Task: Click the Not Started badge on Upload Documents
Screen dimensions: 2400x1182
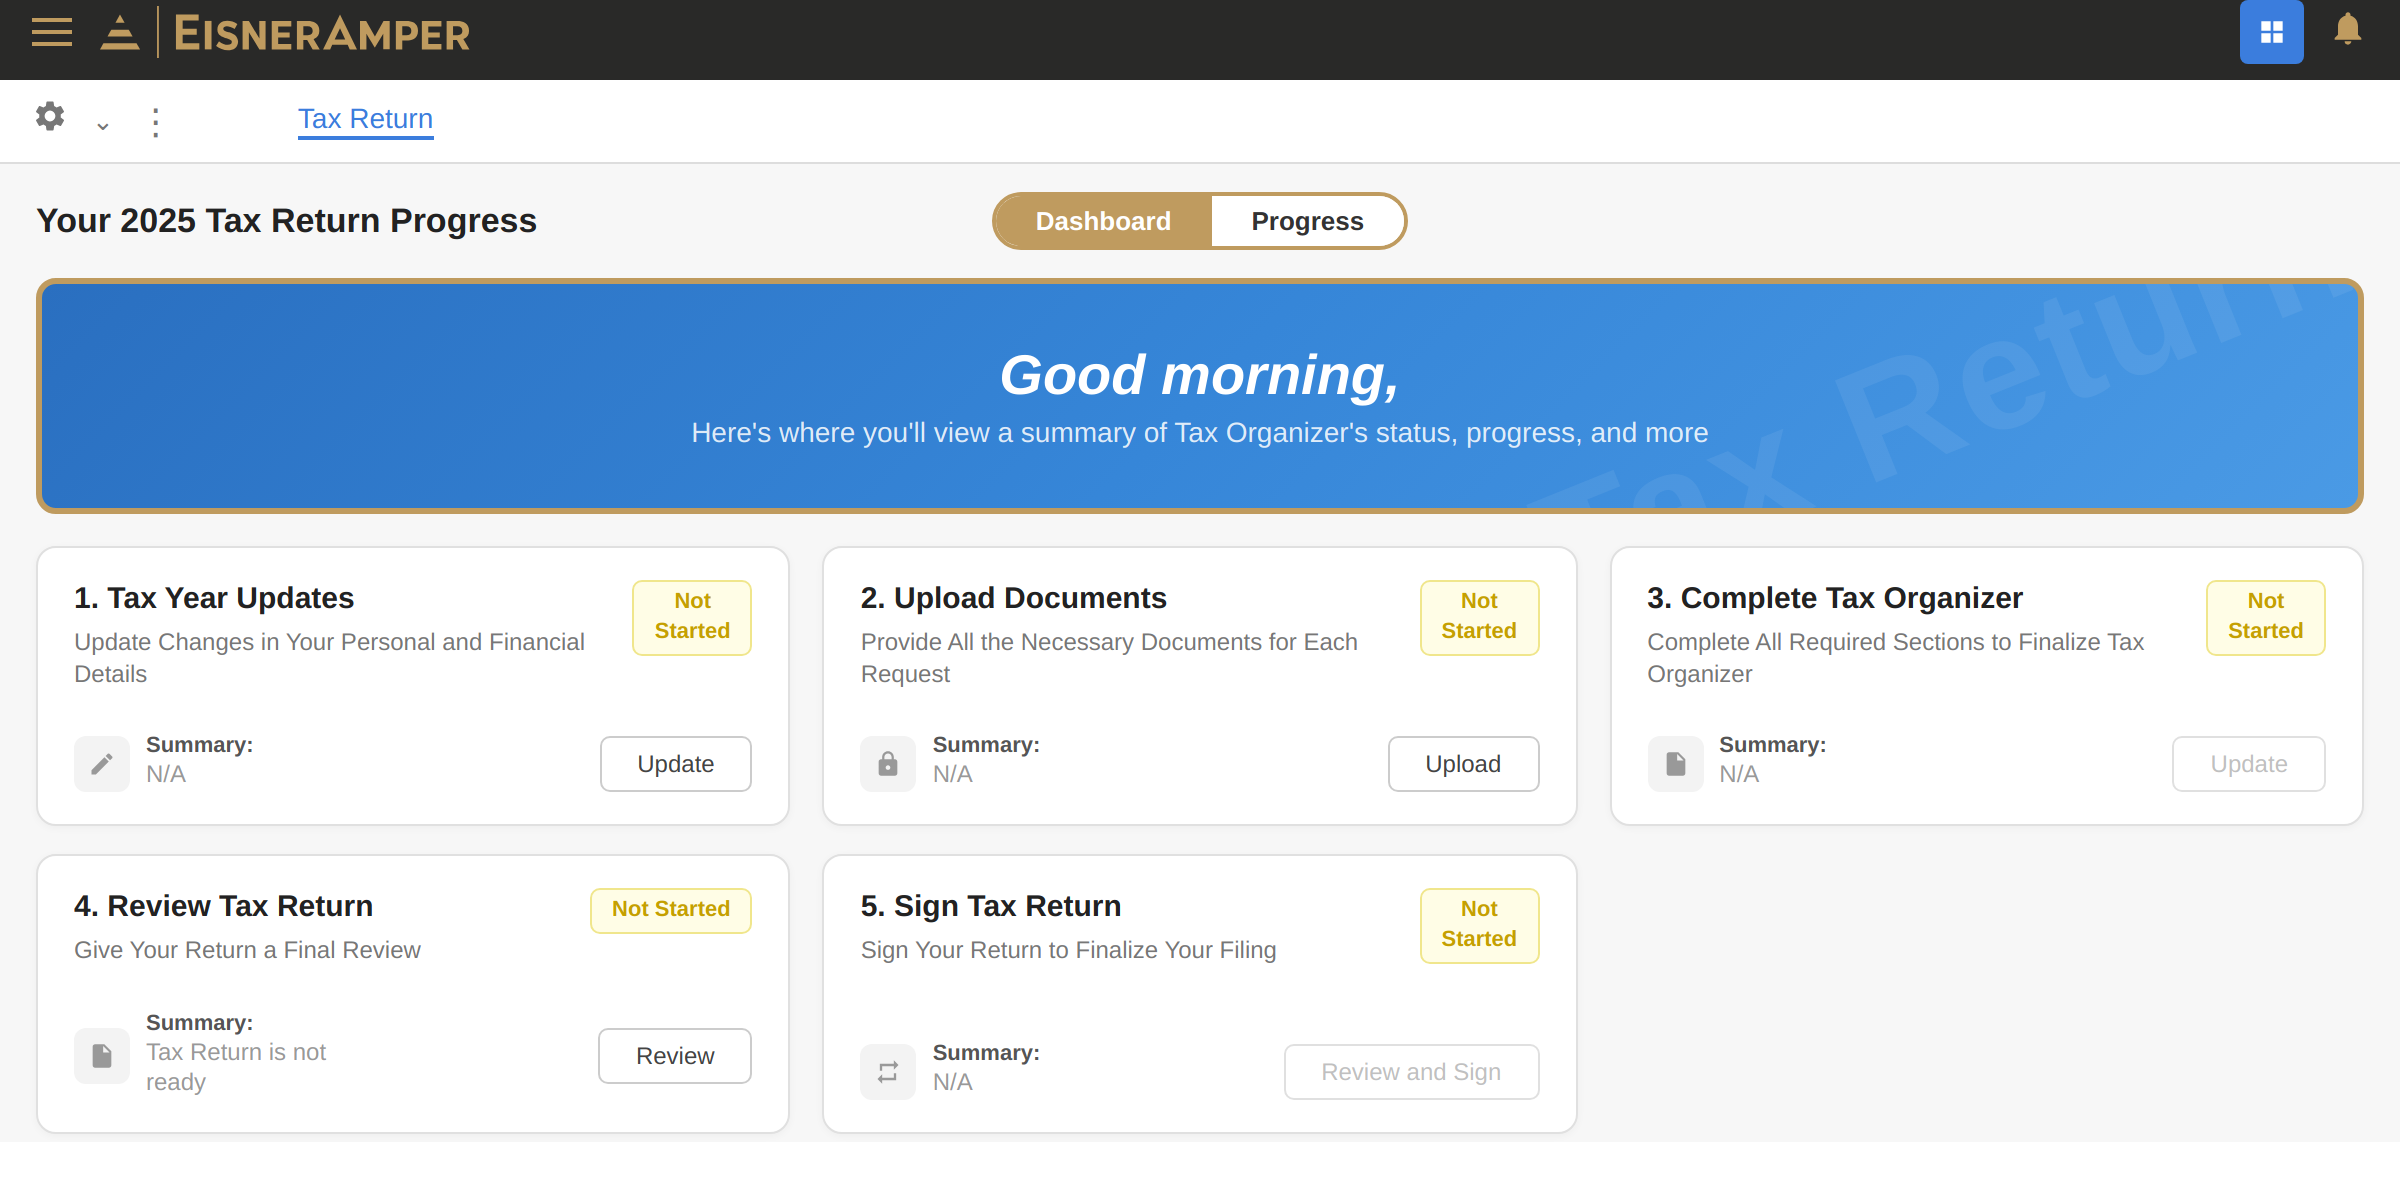Action: pos(1479,616)
